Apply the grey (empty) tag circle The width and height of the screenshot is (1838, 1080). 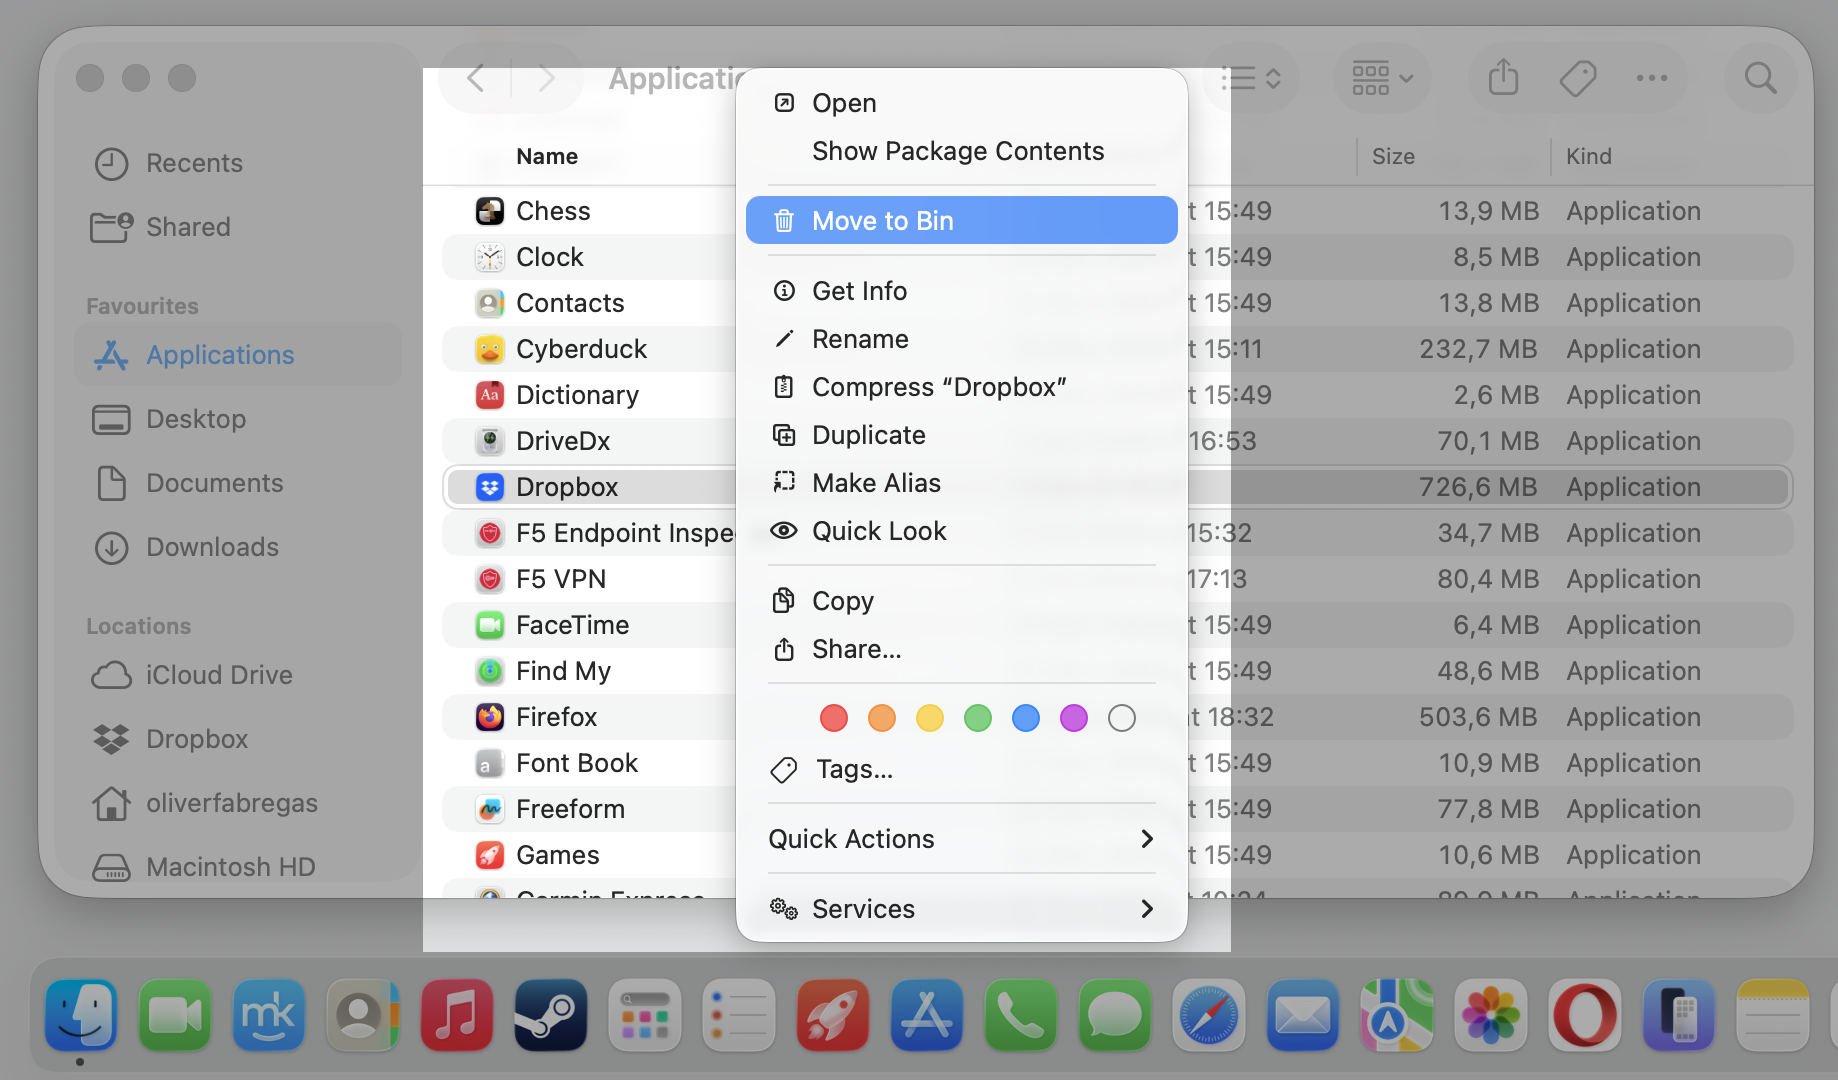point(1122,718)
